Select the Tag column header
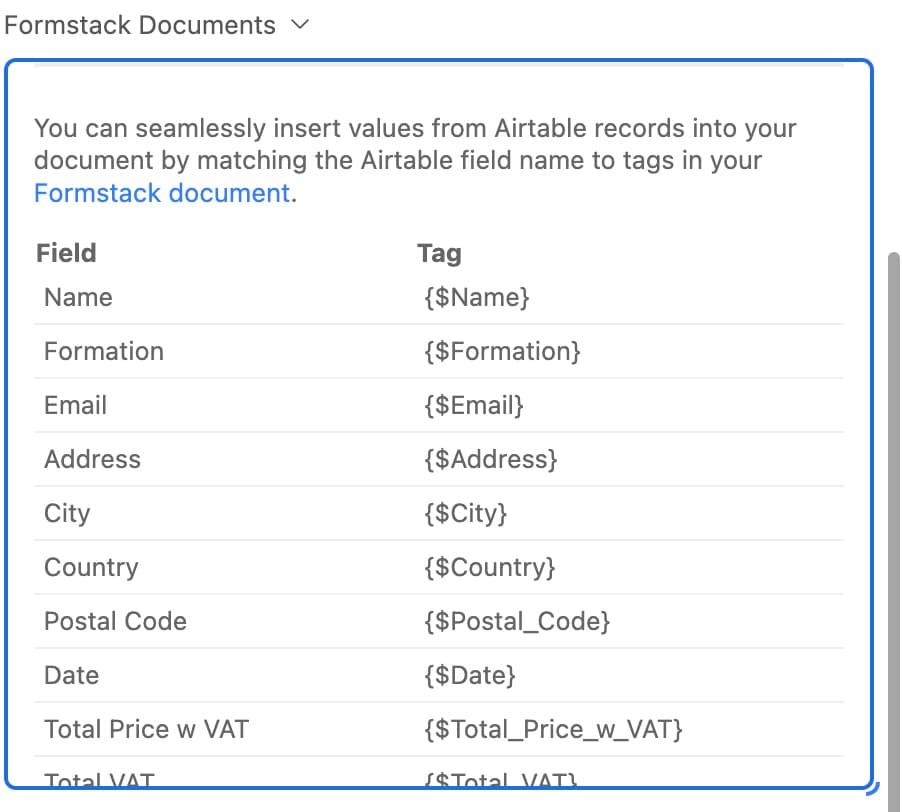902x812 pixels. (x=439, y=253)
